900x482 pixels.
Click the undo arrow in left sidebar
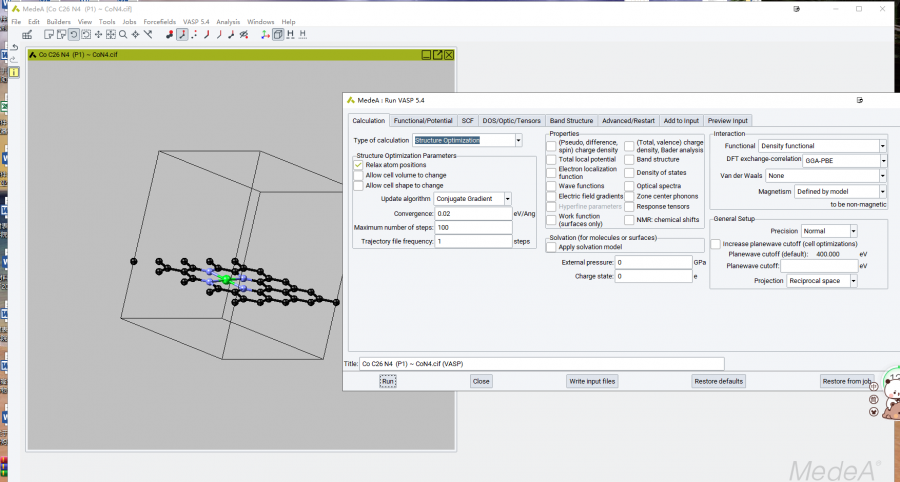coord(14,47)
